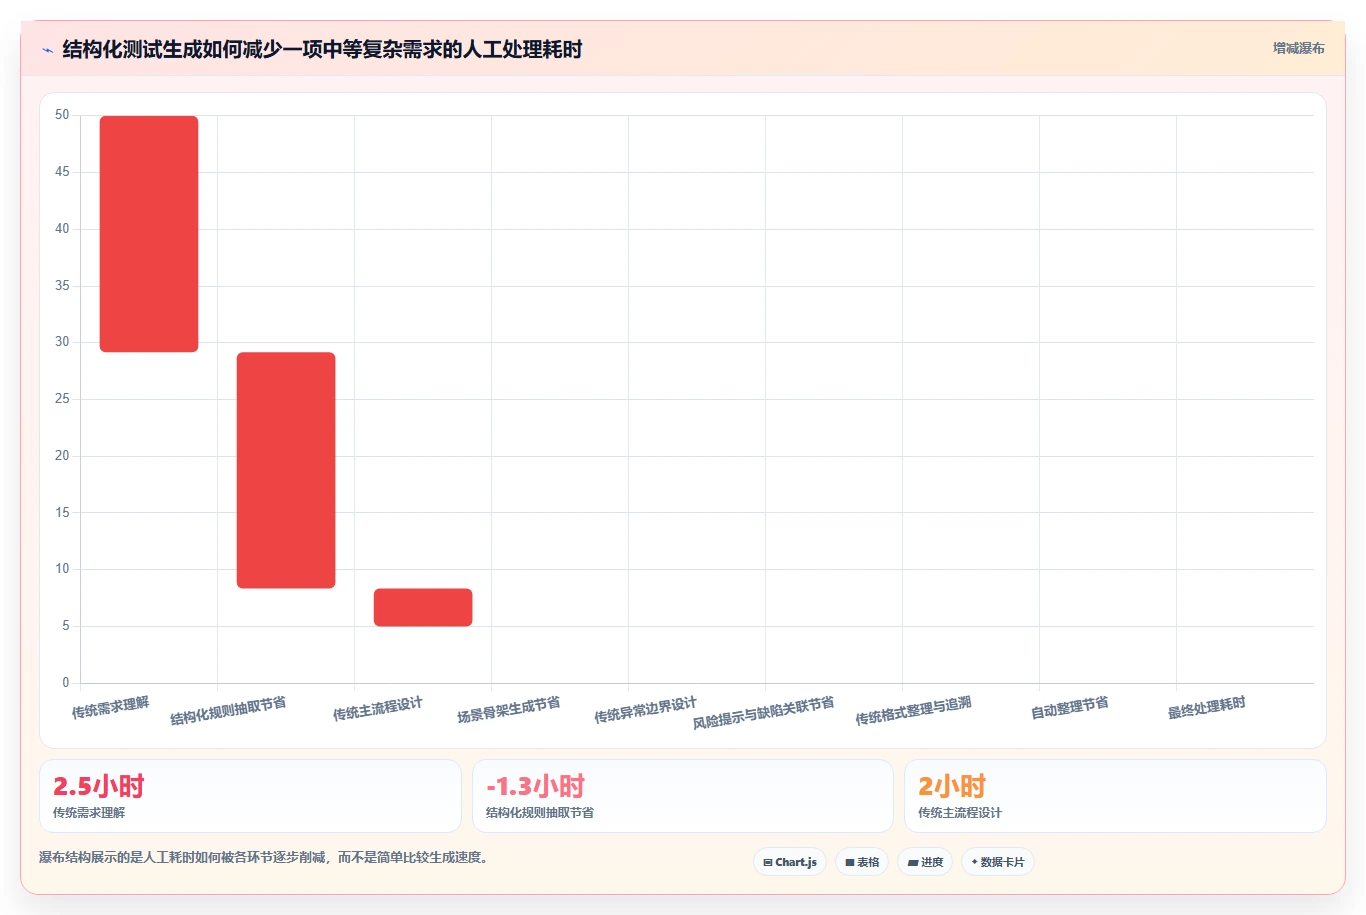Click the 增减瀑布 label in header
1366x915 pixels.
pyautogui.click(x=1298, y=48)
